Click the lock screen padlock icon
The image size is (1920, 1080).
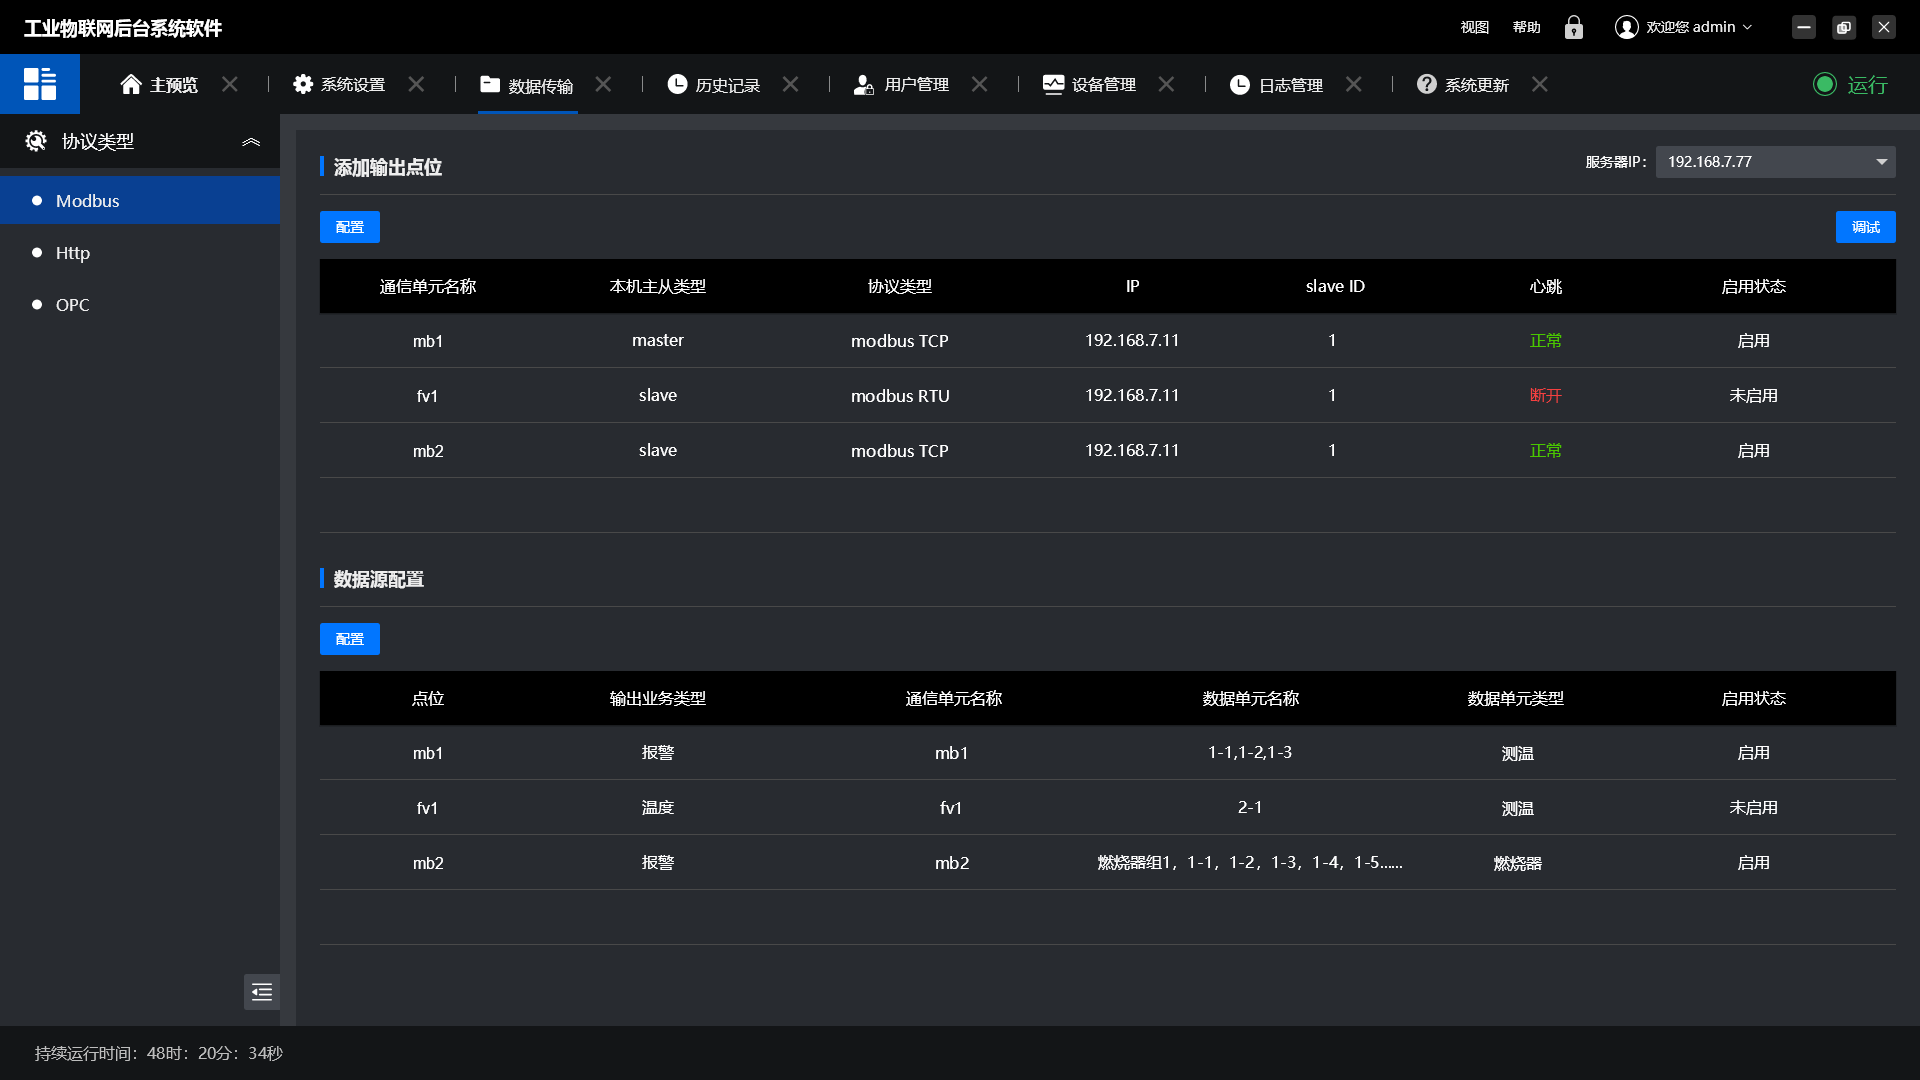(1574, 27)
